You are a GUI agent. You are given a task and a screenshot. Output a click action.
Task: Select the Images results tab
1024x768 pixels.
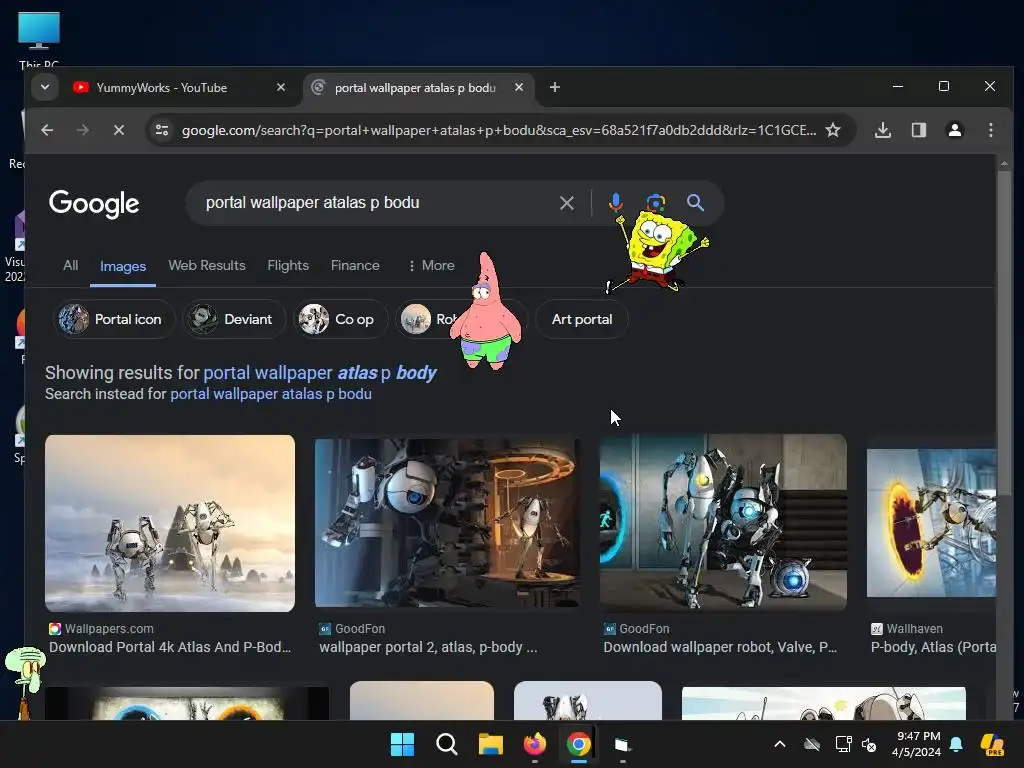(123, 266)
